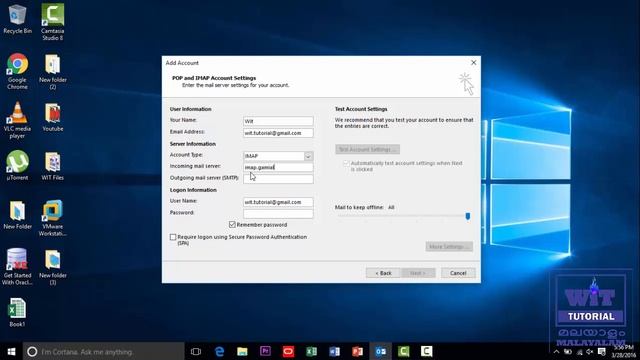Image resolution: width=640 pixels, height=360 pixels.
Task: Click the Email Address field
Action: [x=278, y=133]
